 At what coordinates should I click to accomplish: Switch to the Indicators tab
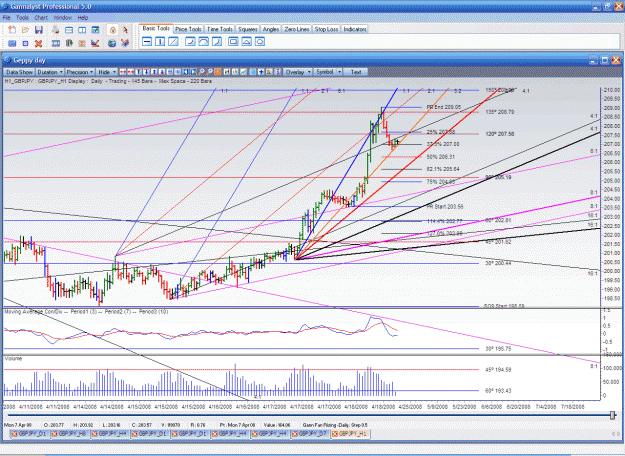click(355, 29)
